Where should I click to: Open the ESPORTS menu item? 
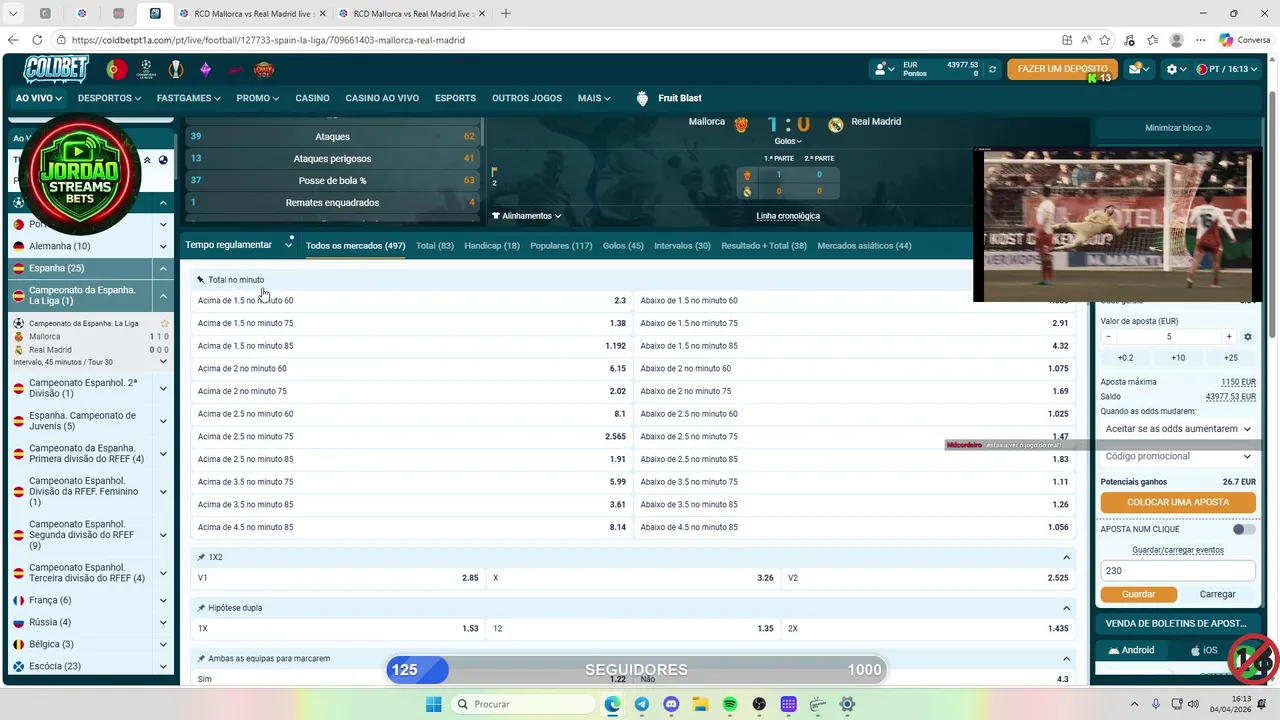pyautogui.click(x=455, y=98)
